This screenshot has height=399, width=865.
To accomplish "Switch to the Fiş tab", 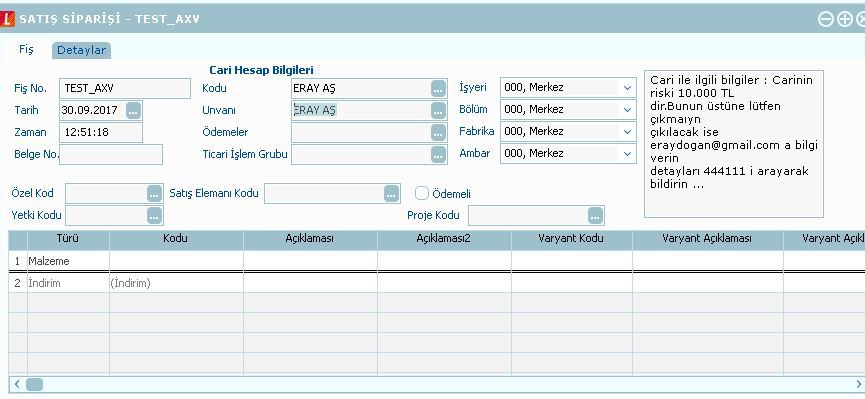I will [x=26, y=50].
